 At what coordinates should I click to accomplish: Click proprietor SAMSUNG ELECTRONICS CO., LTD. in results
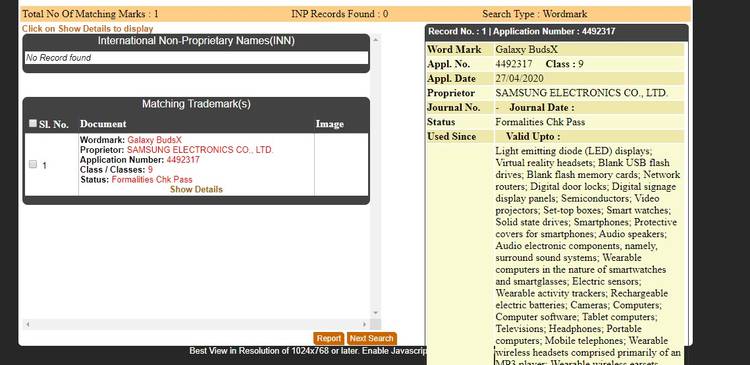(200, 150)
